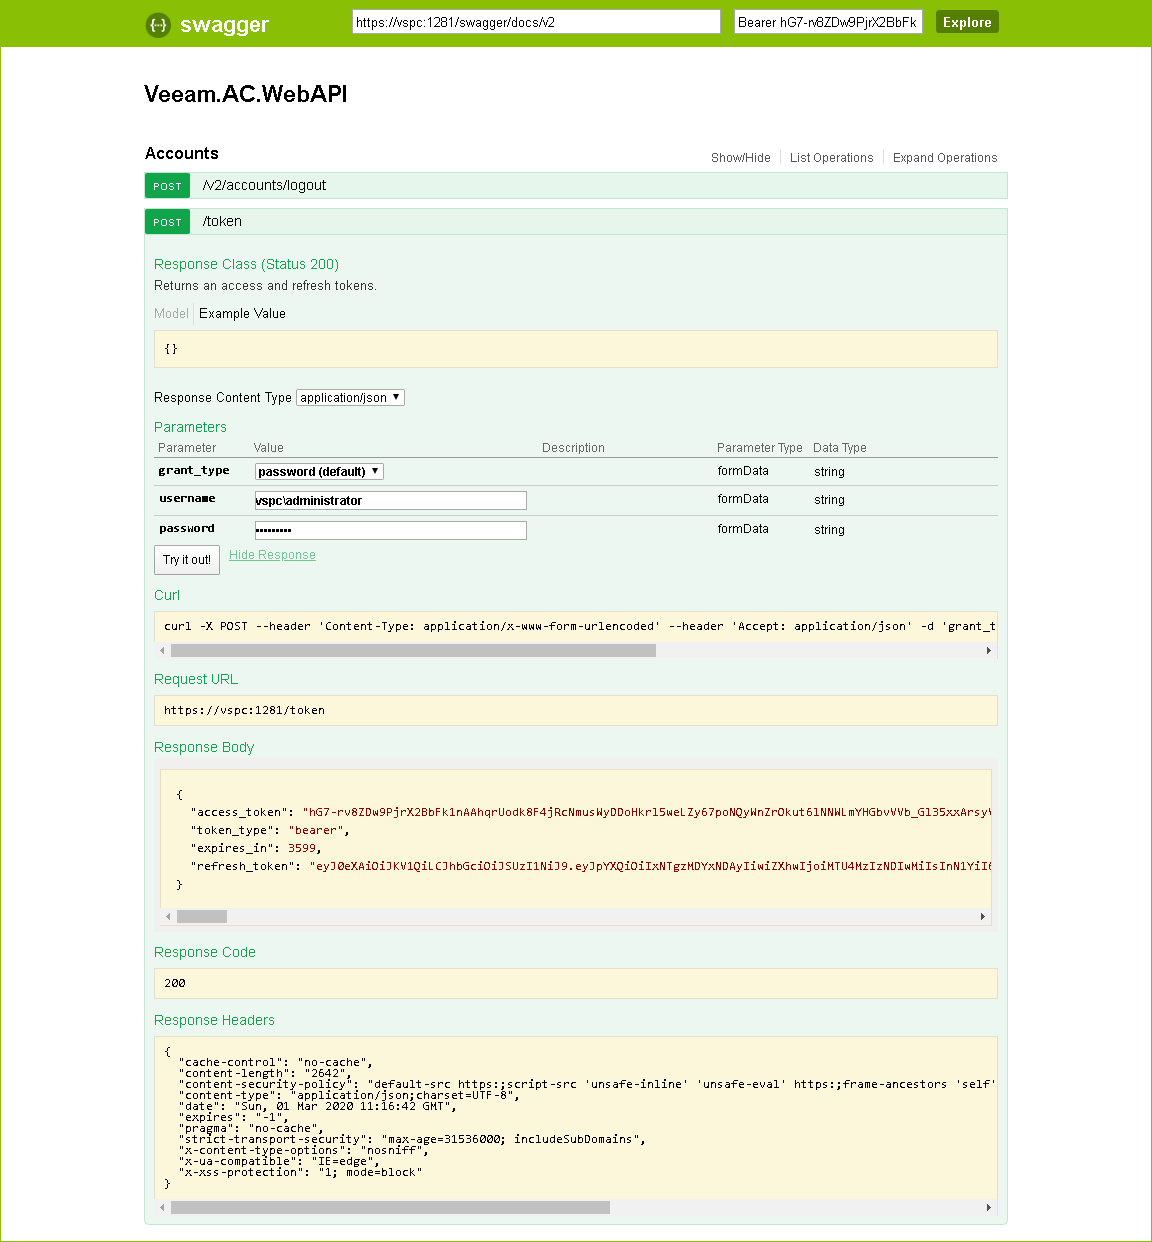Image resolution: width=1152 pixels, height=1242 pixels.
Task: Switch to the Example Value tab
Action: coord(242,313)
